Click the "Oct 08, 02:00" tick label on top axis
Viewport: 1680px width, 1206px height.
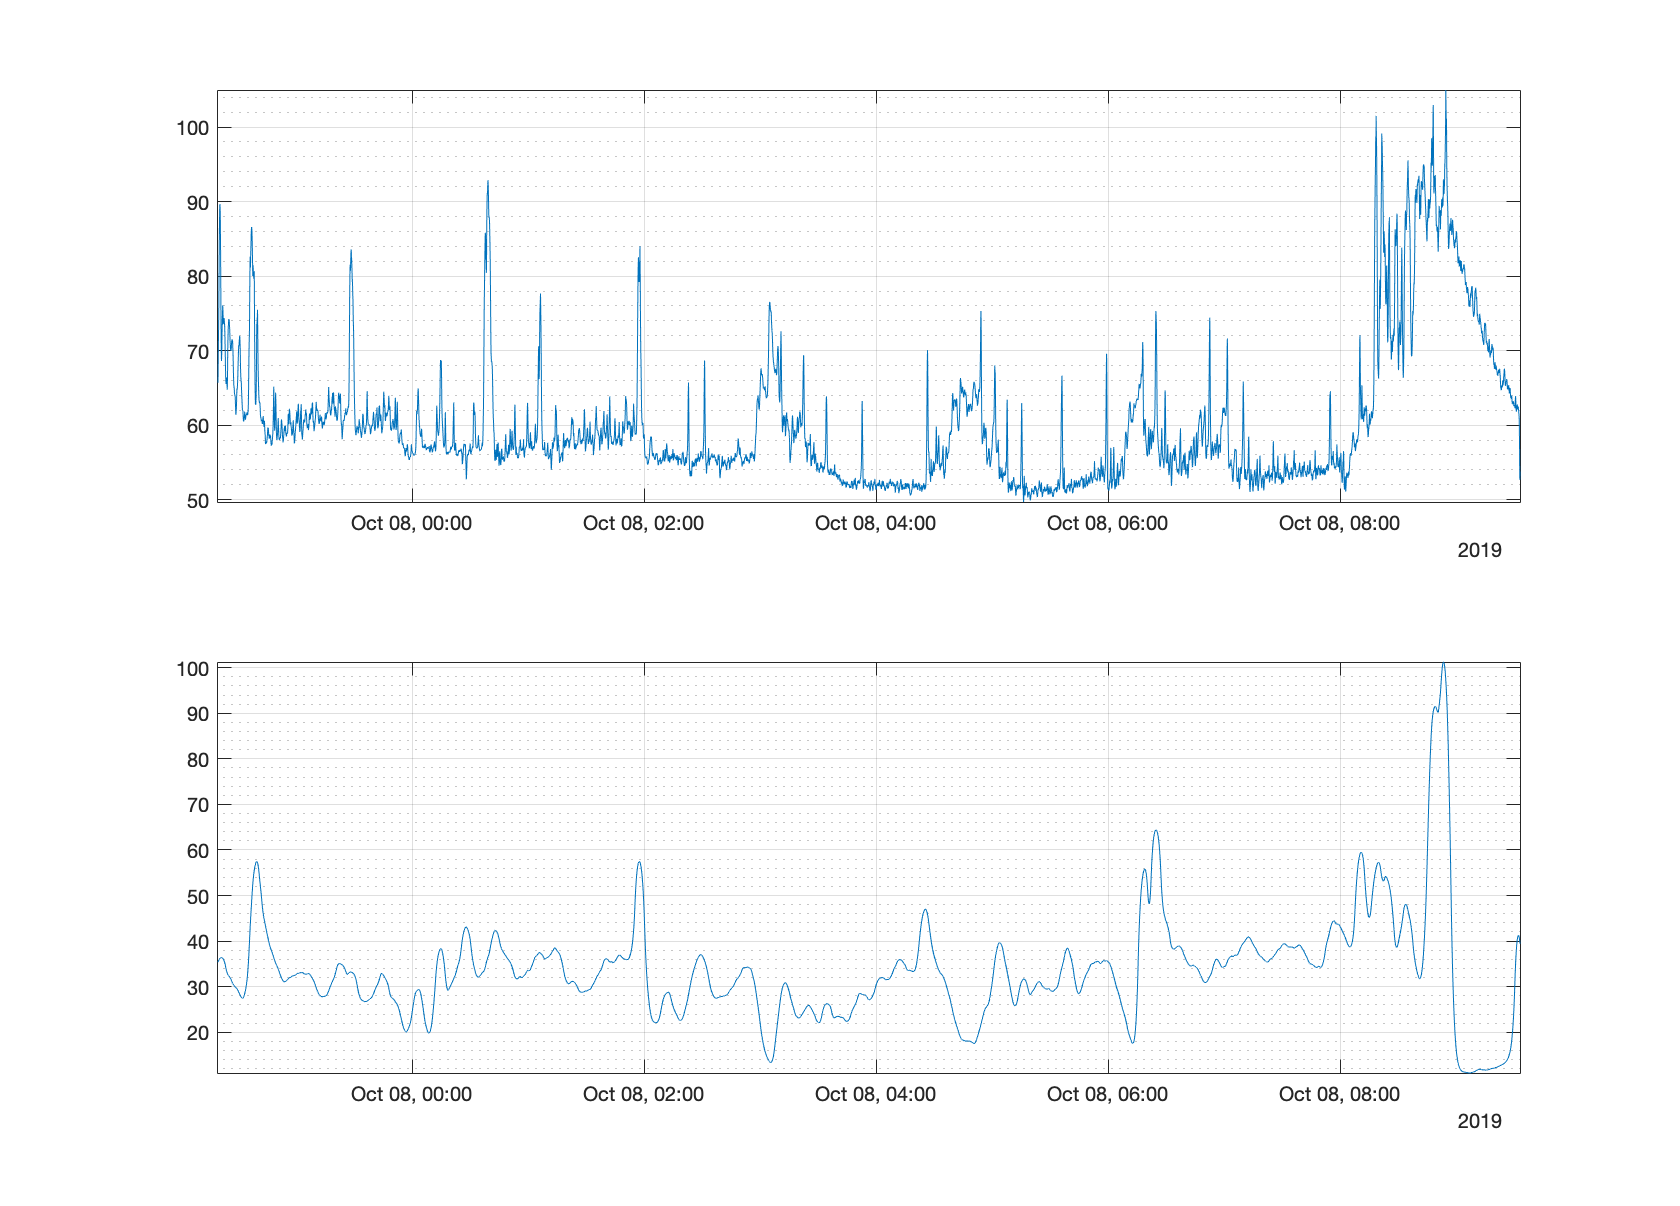[645, 522]
